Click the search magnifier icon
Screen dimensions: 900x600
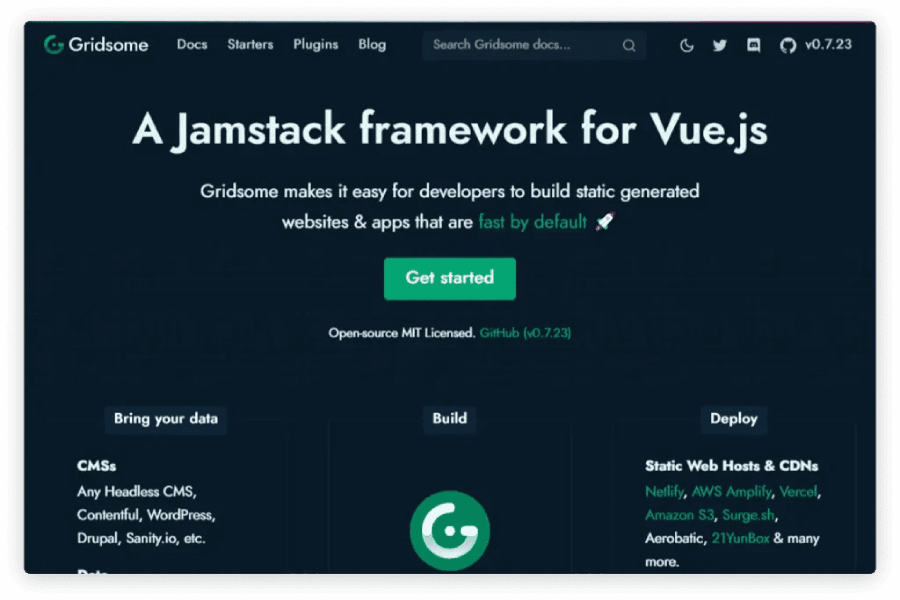[x=629, y=45]
